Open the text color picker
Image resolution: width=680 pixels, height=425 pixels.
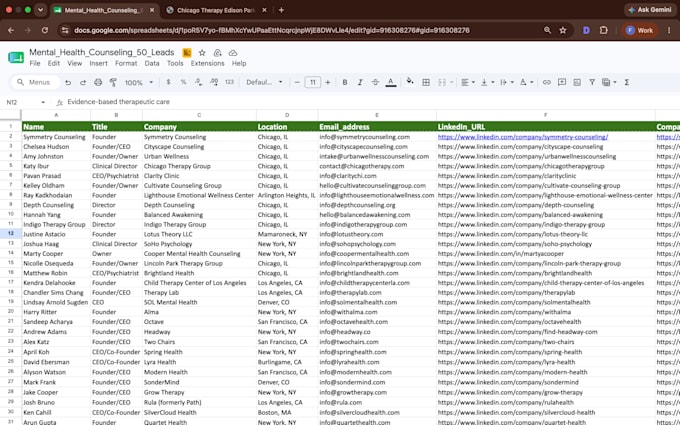click(391, 82)
